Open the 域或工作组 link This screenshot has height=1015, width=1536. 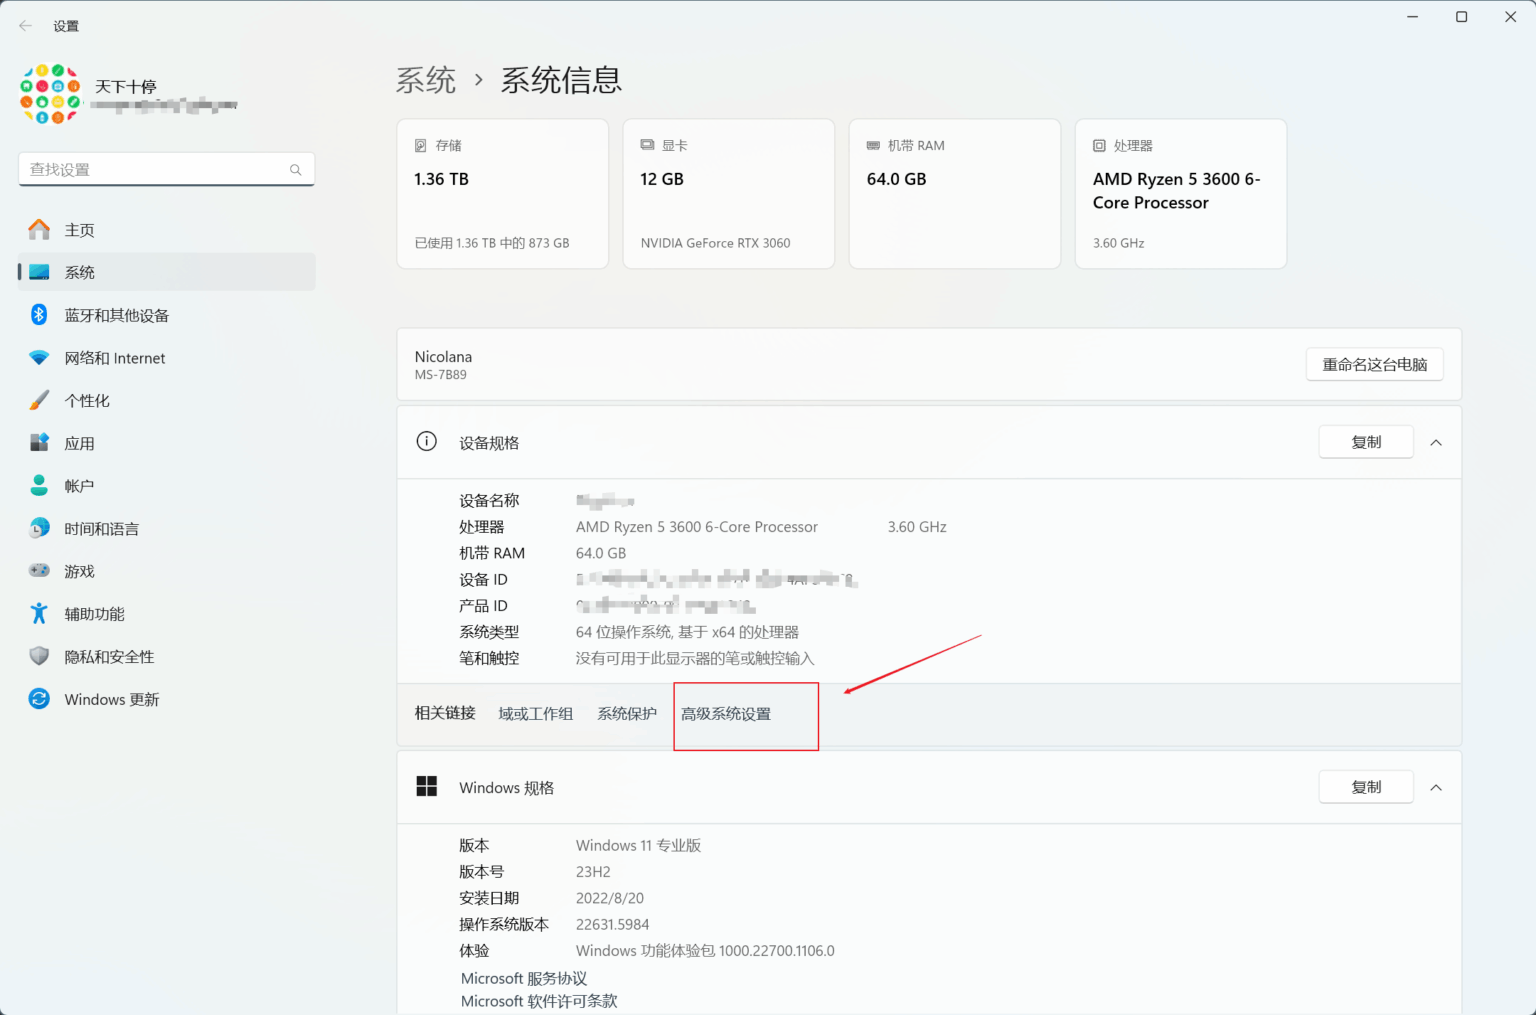(535, 713)
